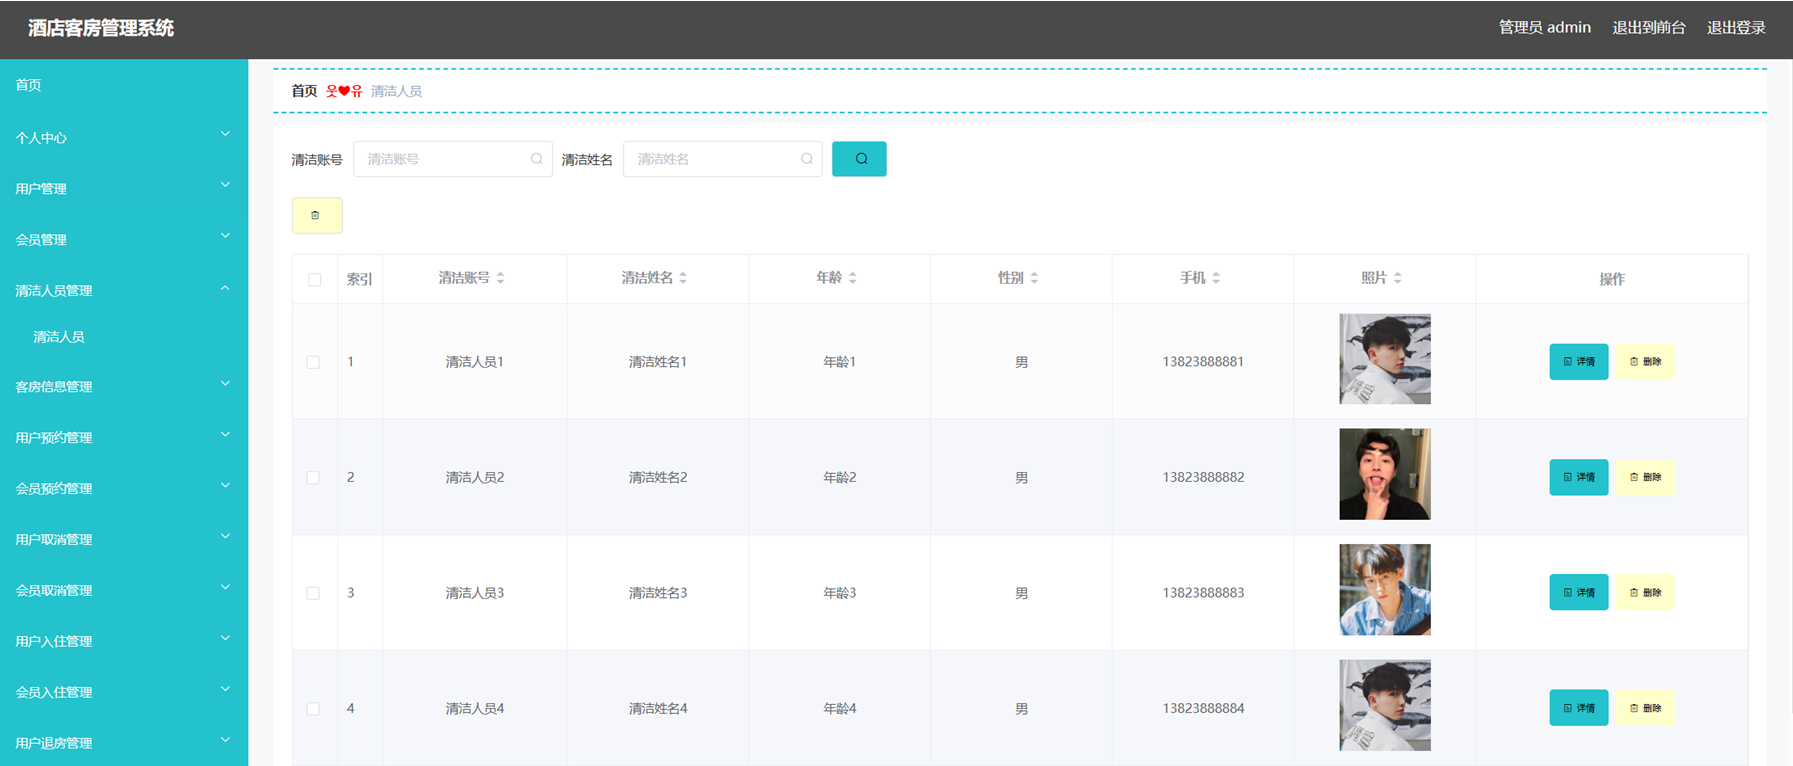Open photo thumbnail for 清洁人员1
The image size is (1793, 766).
(x=1385, y=359)
